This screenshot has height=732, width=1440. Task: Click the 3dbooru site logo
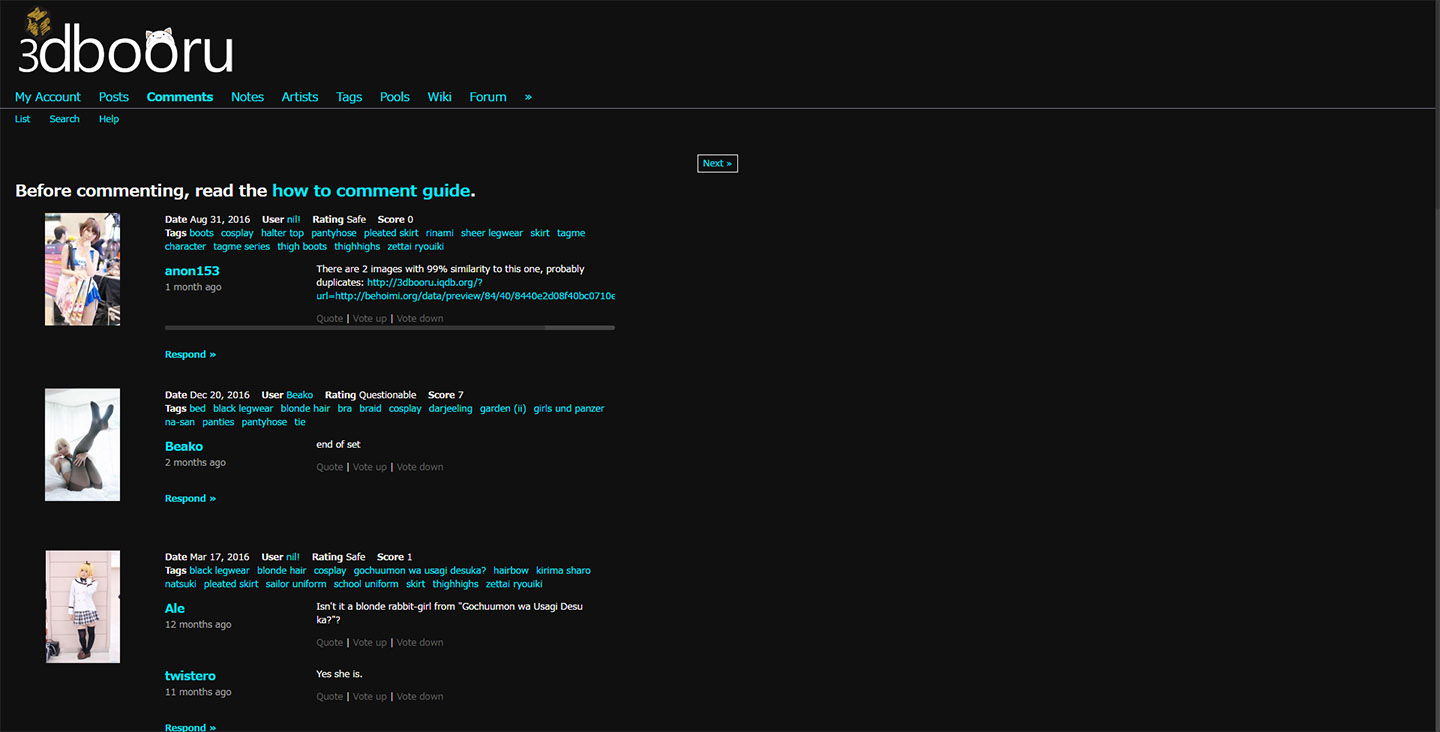(x=126, y=42)
